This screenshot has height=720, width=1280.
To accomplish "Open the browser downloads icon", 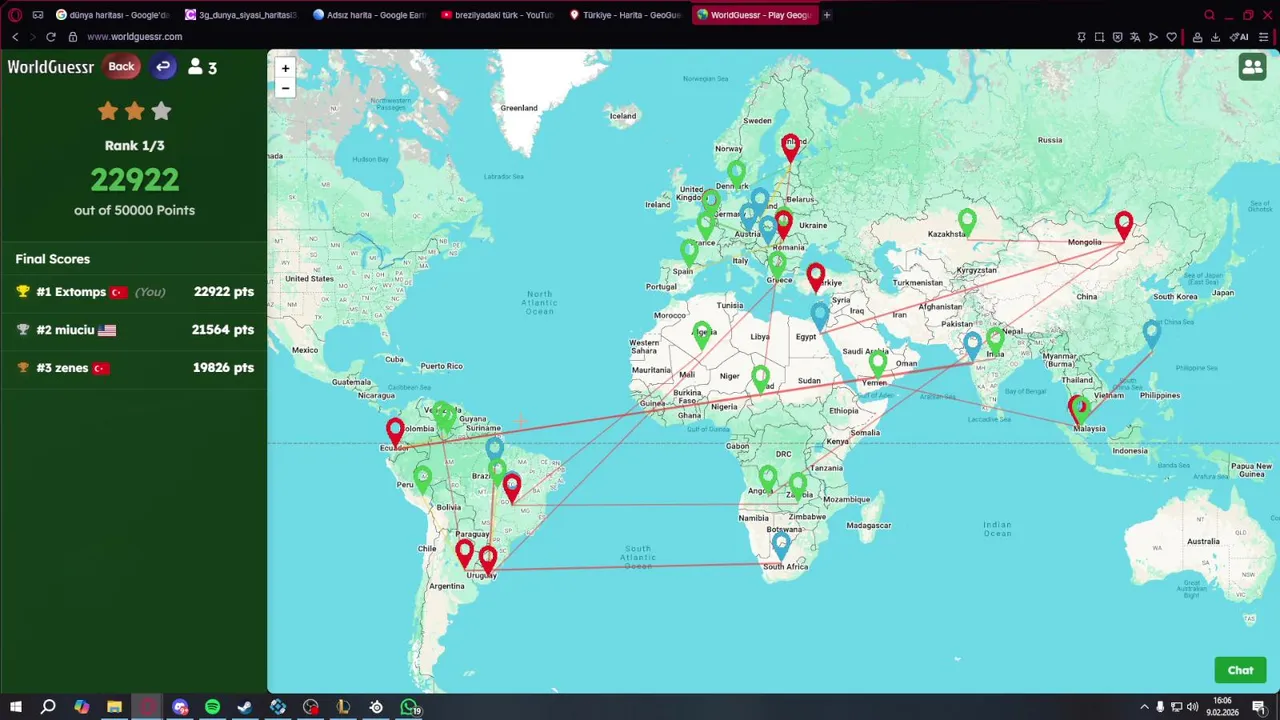I will pos(1215,37).
